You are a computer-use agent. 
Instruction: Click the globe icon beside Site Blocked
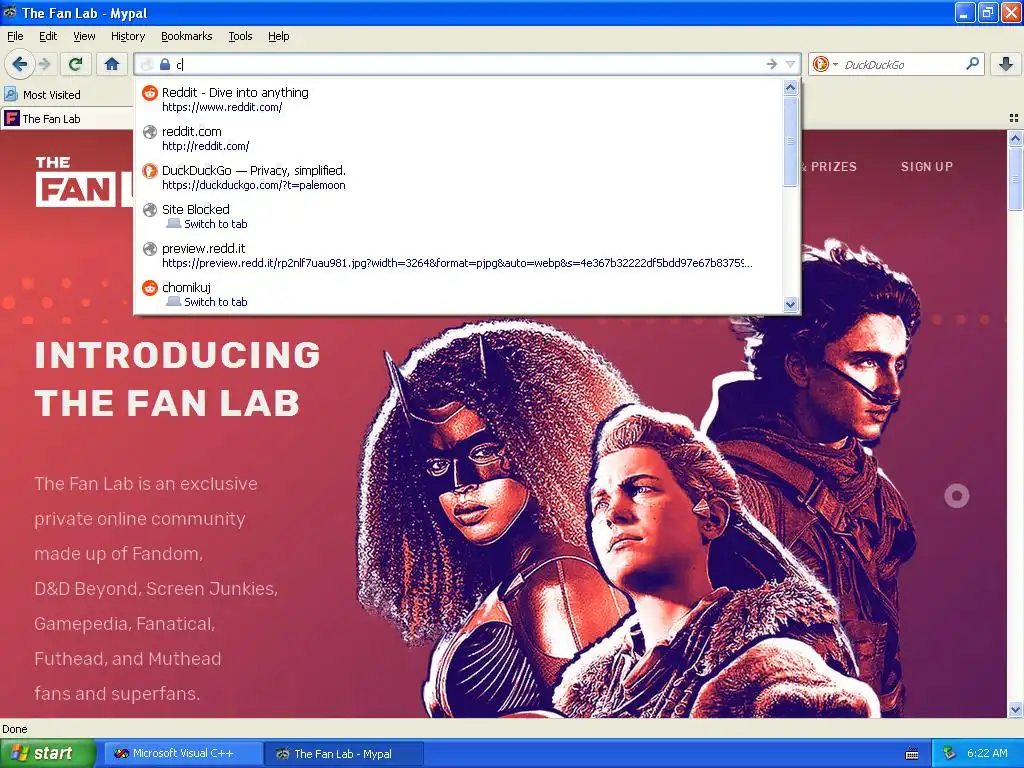(150, 210)
